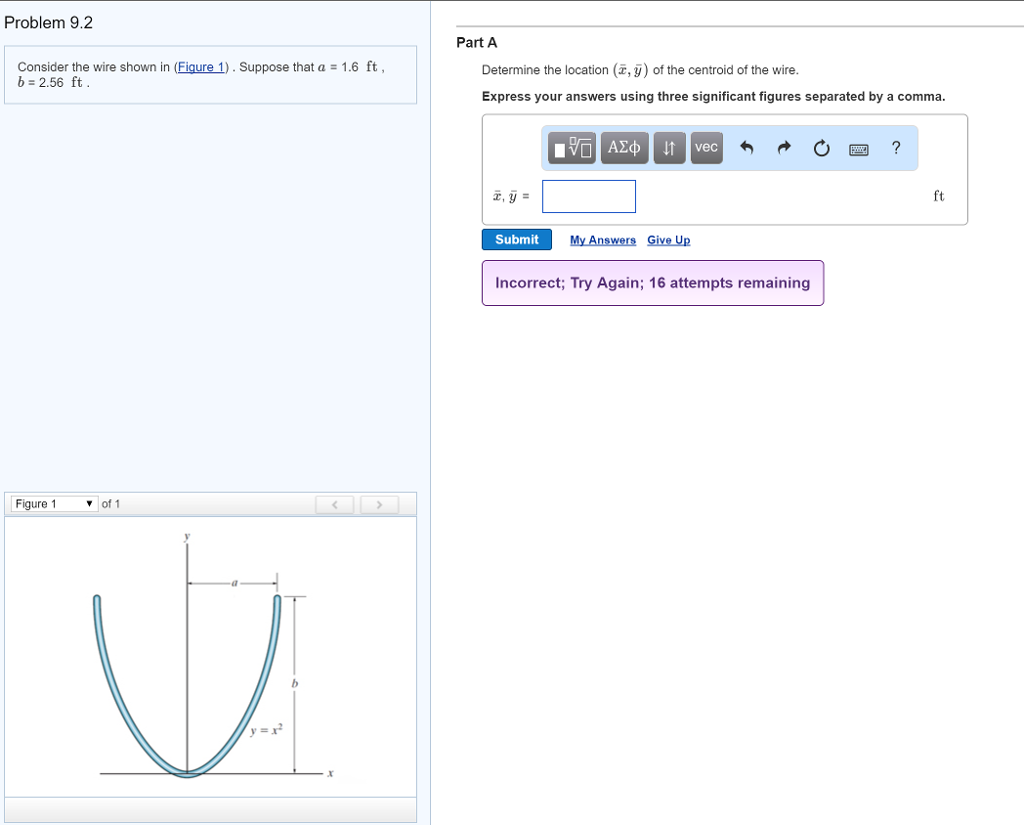1024x825 pixels.
Task: Open the My Answers link
Action: point(602,240)
